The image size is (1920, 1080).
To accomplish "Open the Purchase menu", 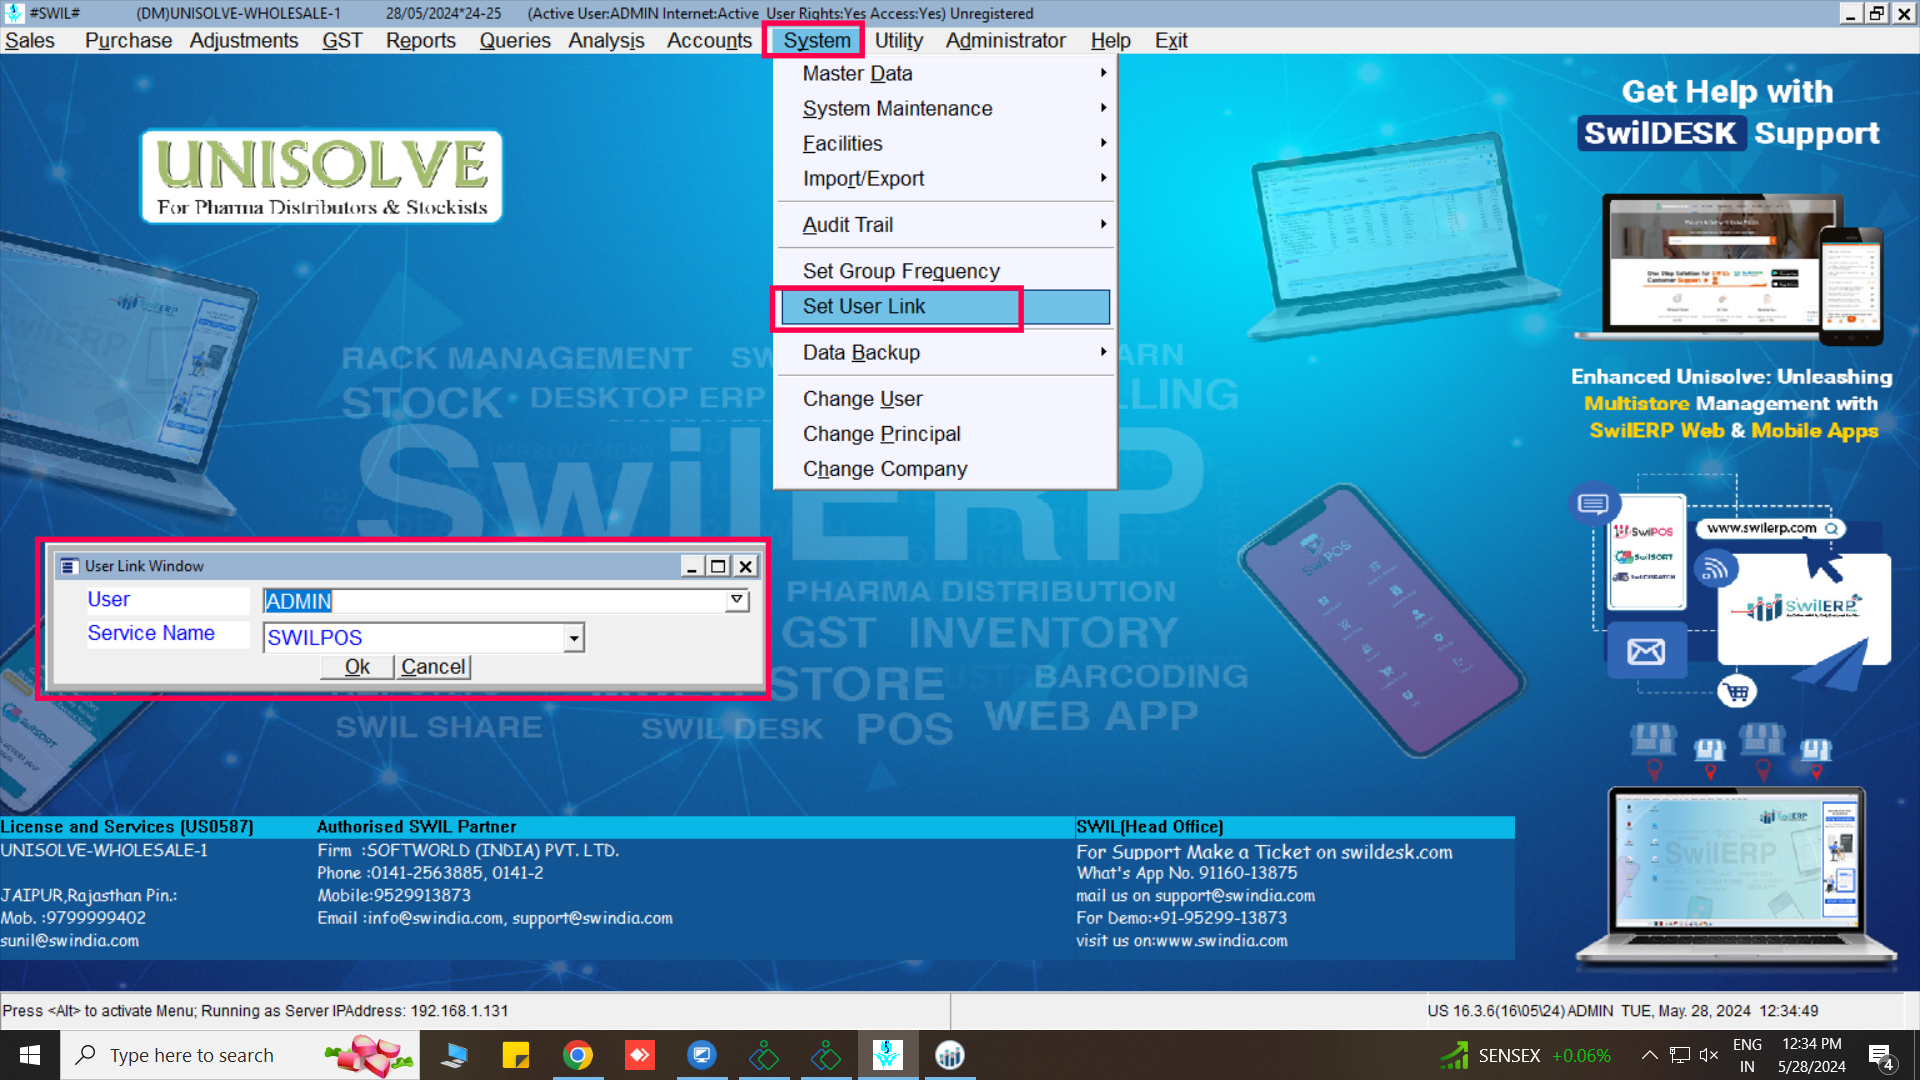I will 128,40.
